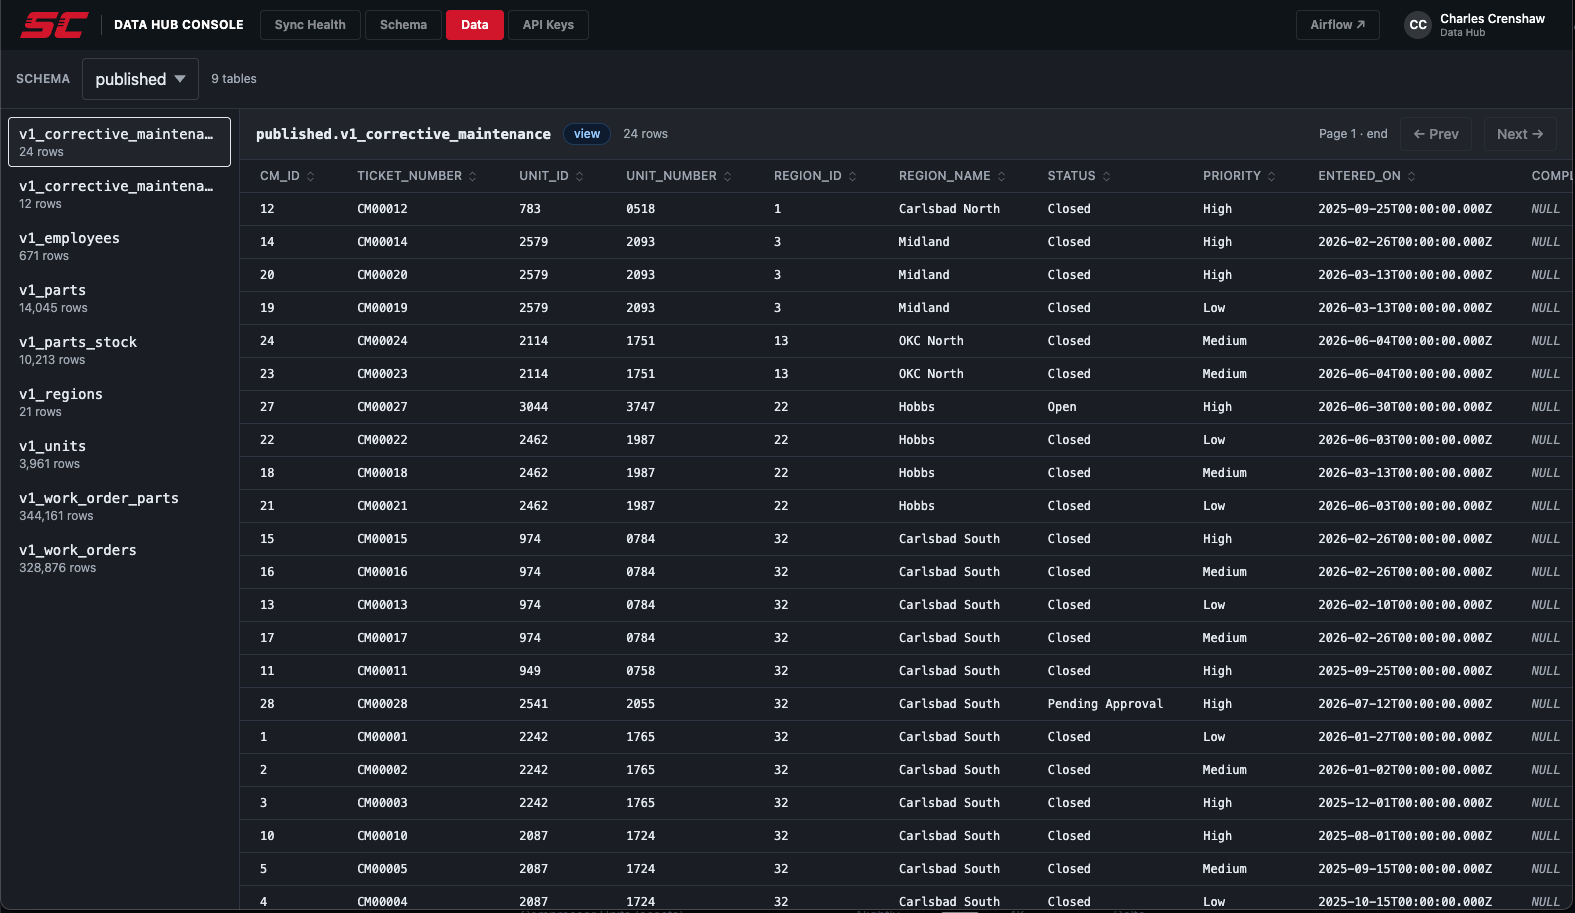Sort by REGION_ID column arrows

(853, 176)
